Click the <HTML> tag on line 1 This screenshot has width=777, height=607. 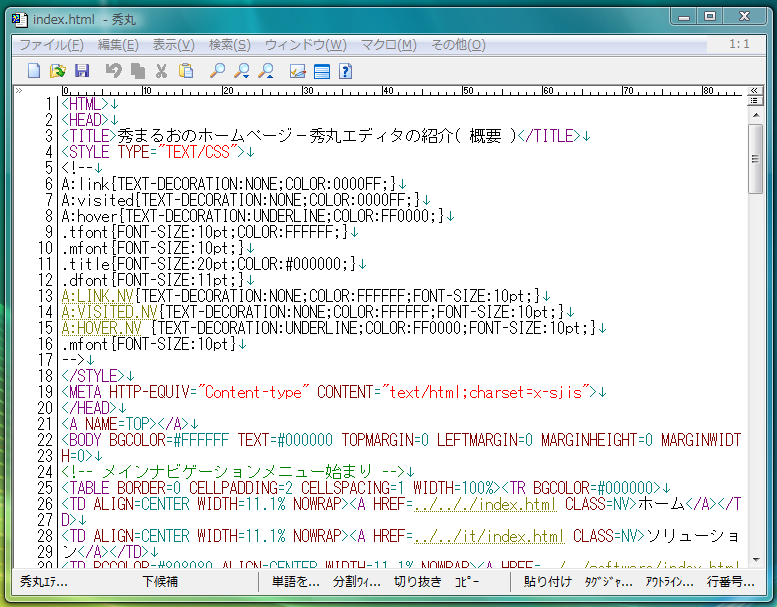(85, 104)
